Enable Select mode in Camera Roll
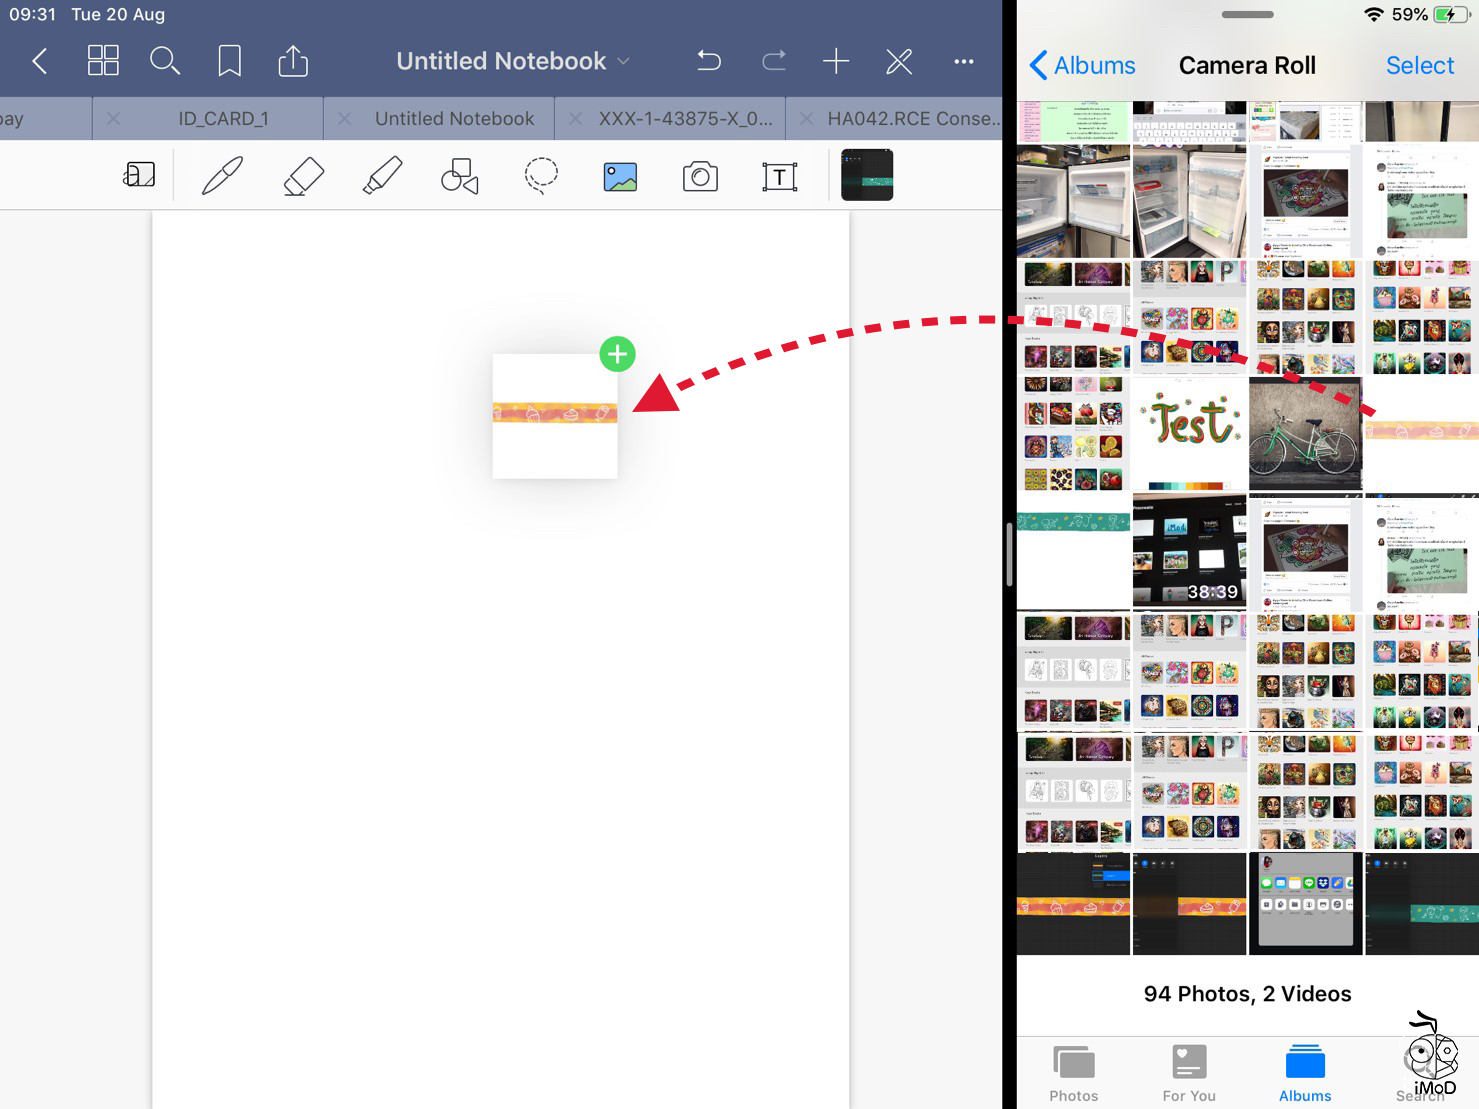 [x=1419, y=64]
